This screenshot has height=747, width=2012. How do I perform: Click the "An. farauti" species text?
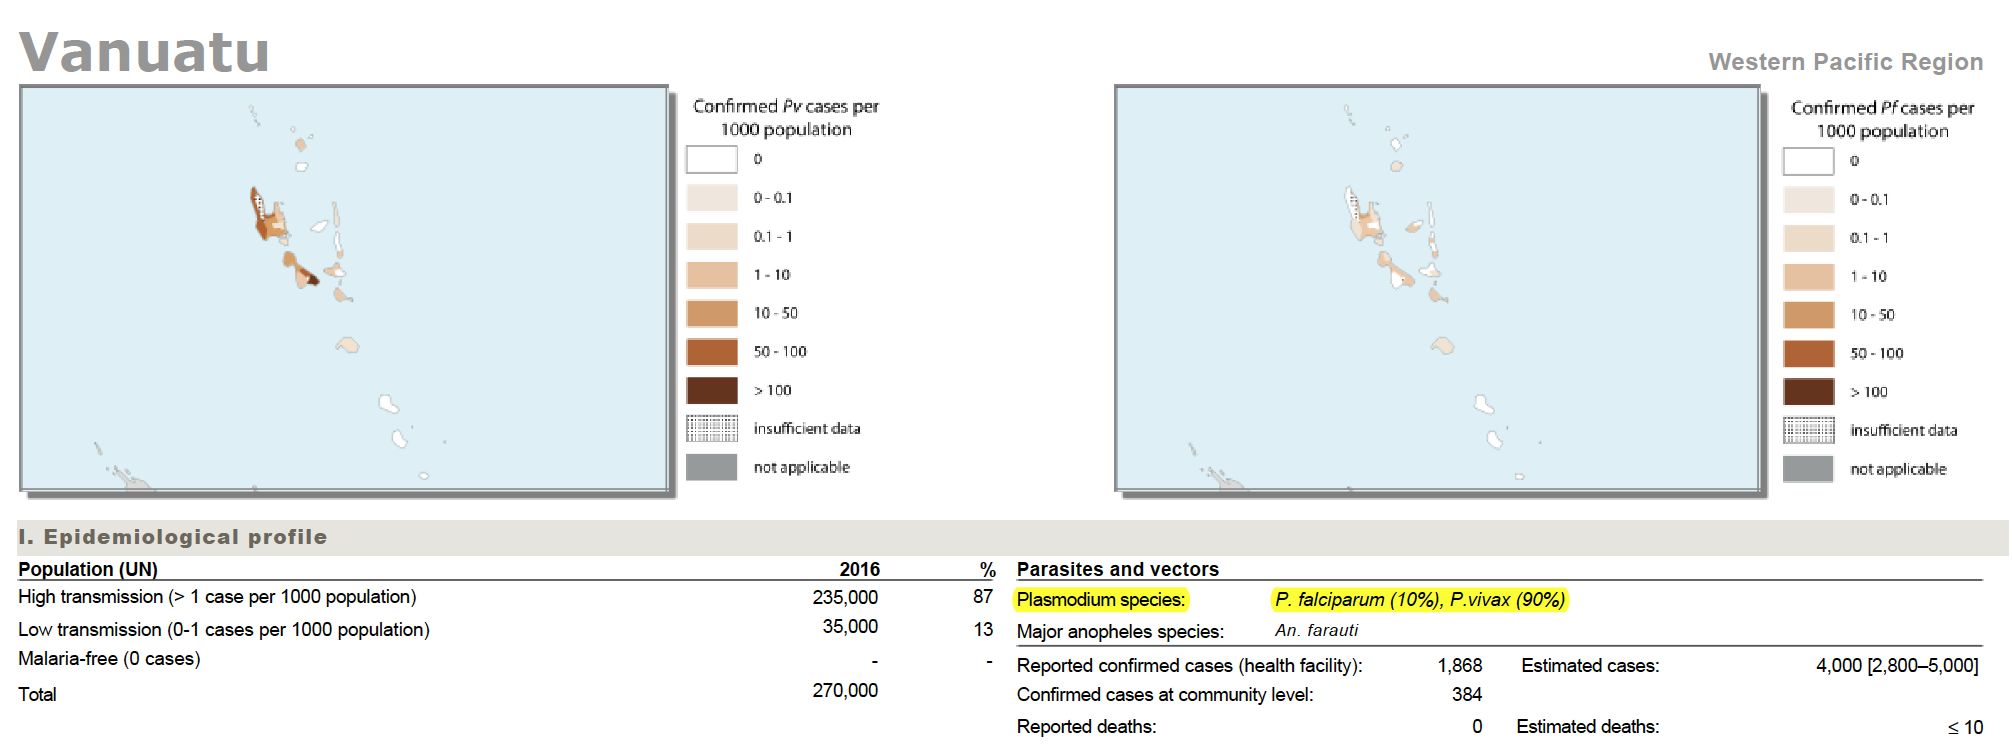1316,631
